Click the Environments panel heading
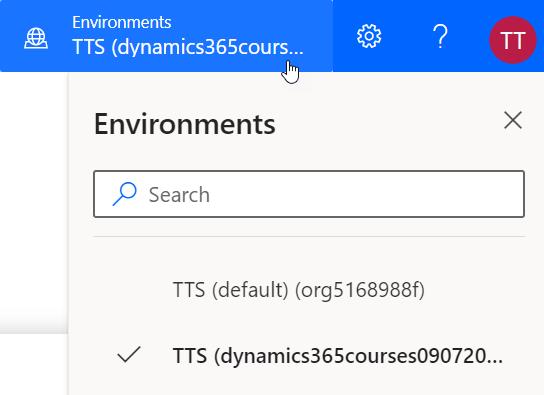 185,124
